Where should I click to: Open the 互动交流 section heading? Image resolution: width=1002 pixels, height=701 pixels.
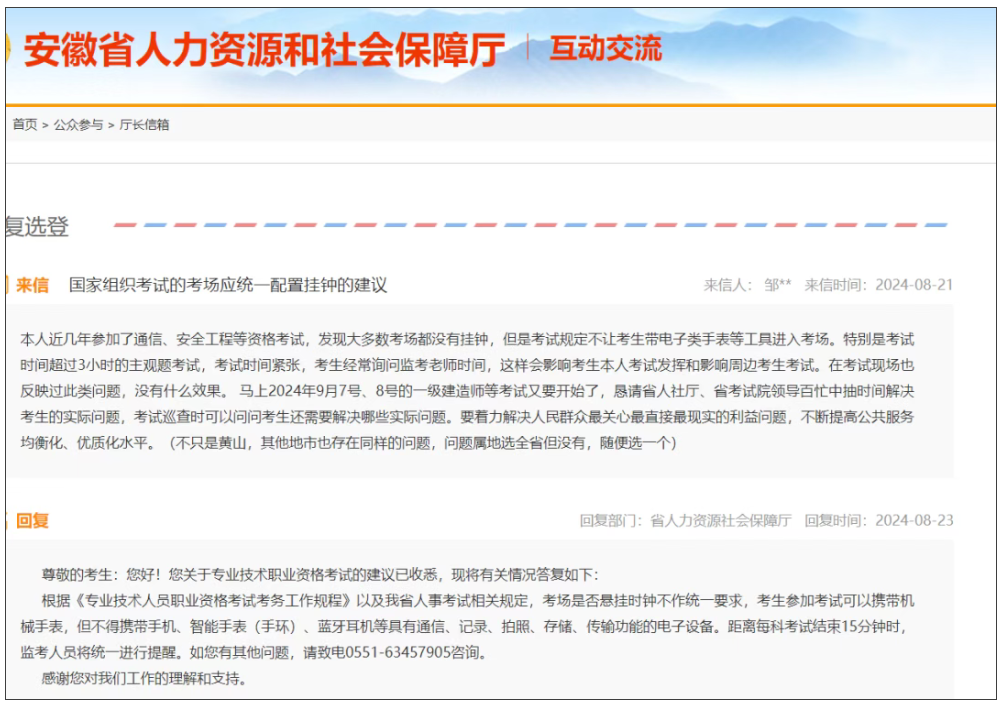605,48
